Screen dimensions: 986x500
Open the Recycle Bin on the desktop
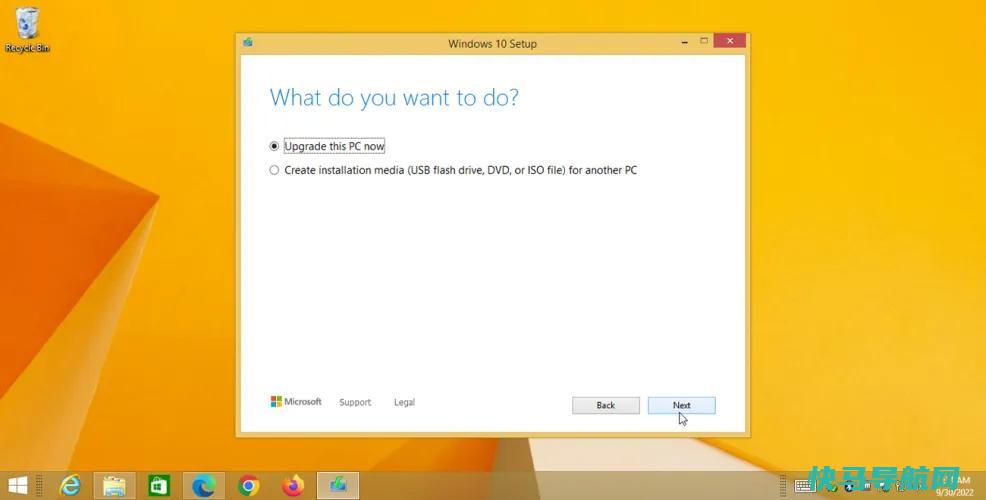click(x=27, y=30)
